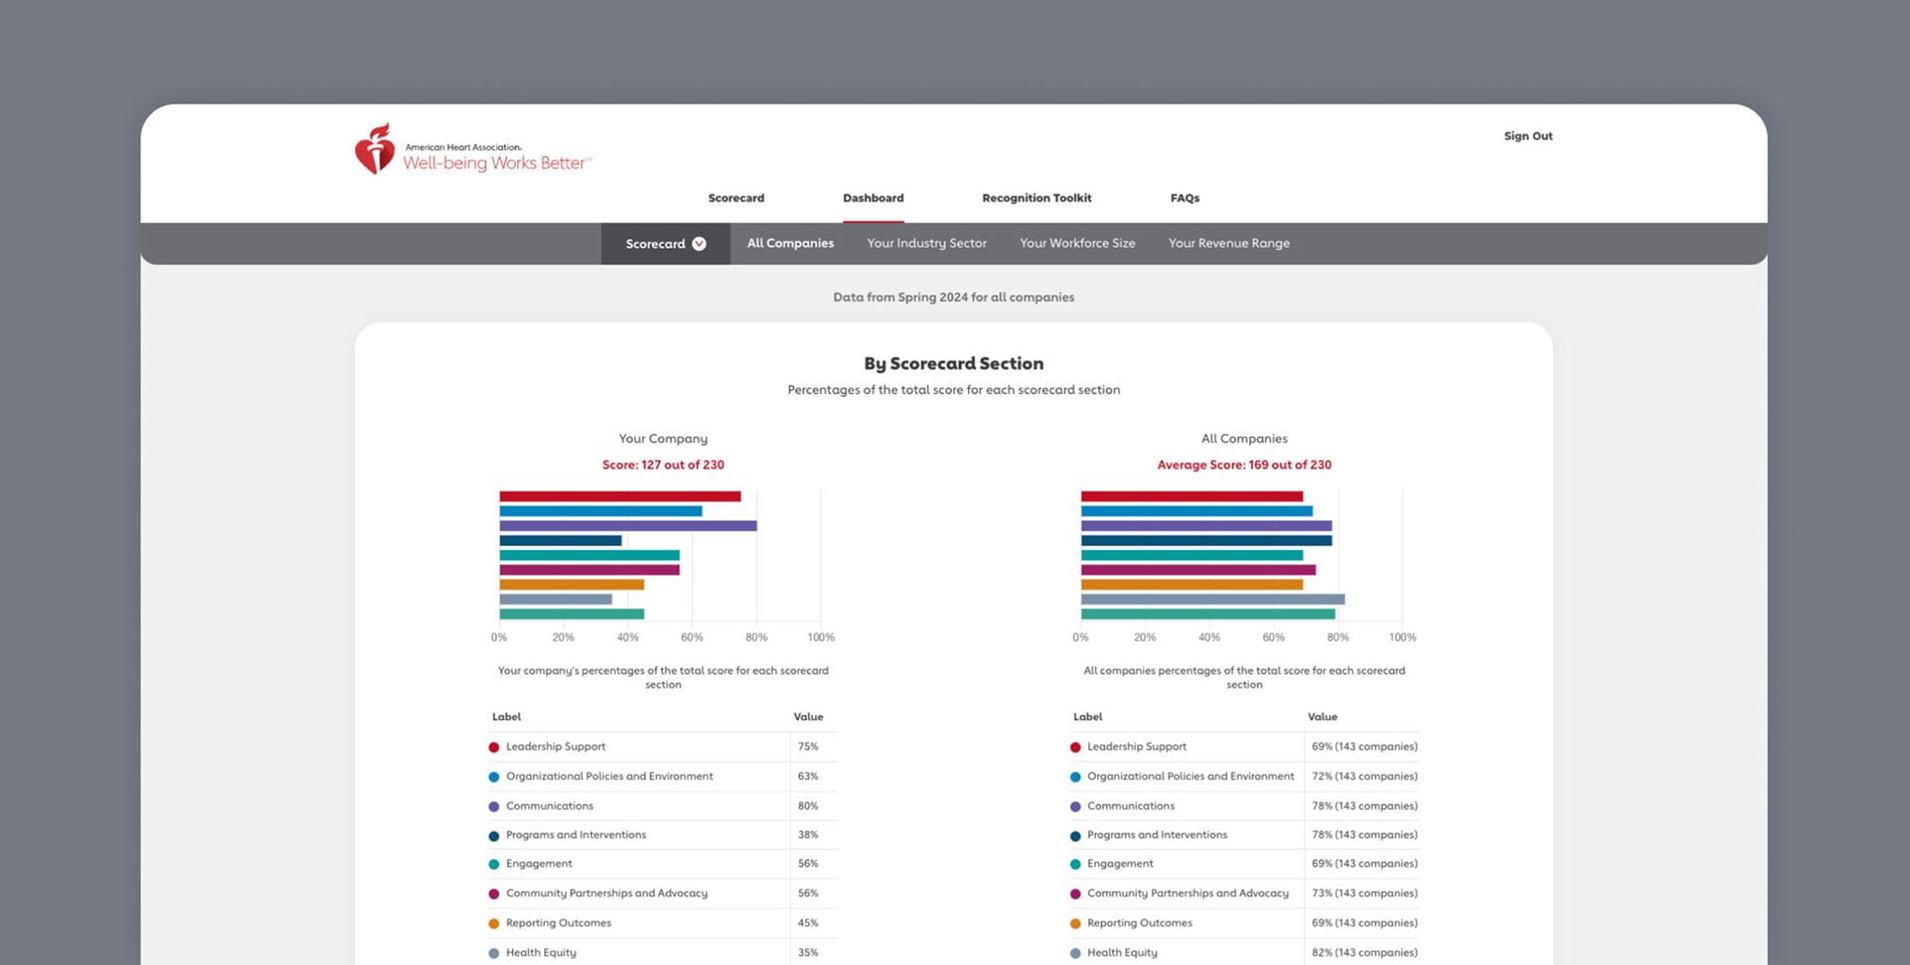
Task: Click the American Heart Association logo
Action: [x=473, y=149]
